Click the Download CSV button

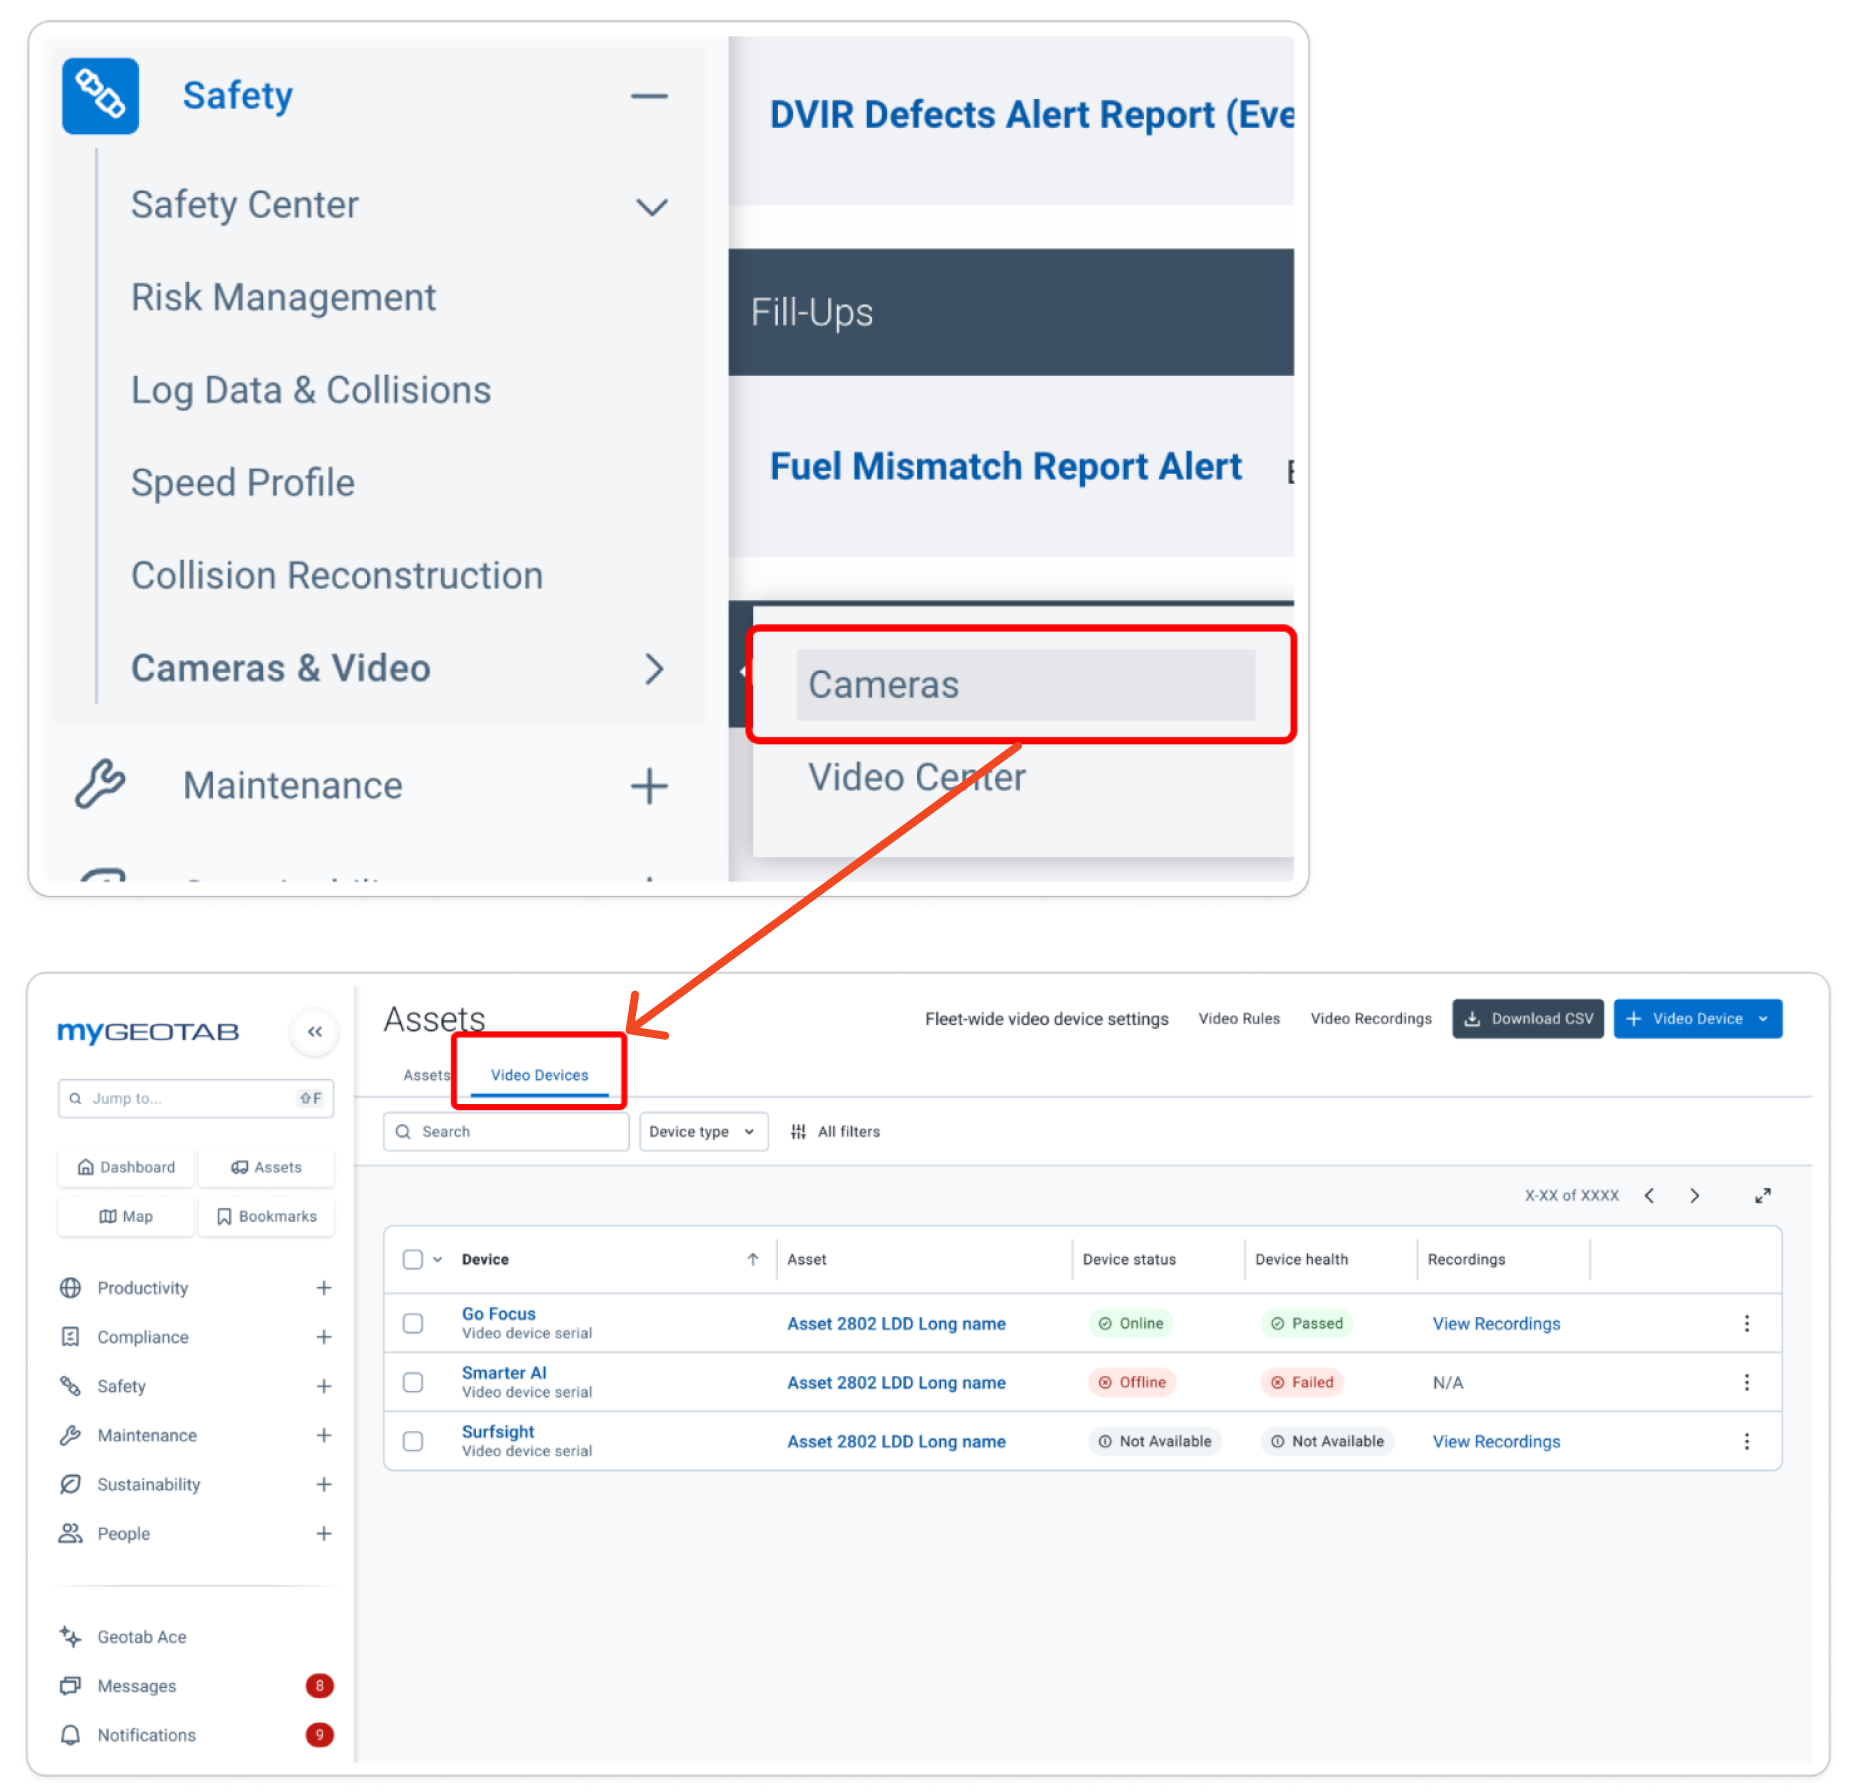pyautogui.click(x=1527, y=1018)
